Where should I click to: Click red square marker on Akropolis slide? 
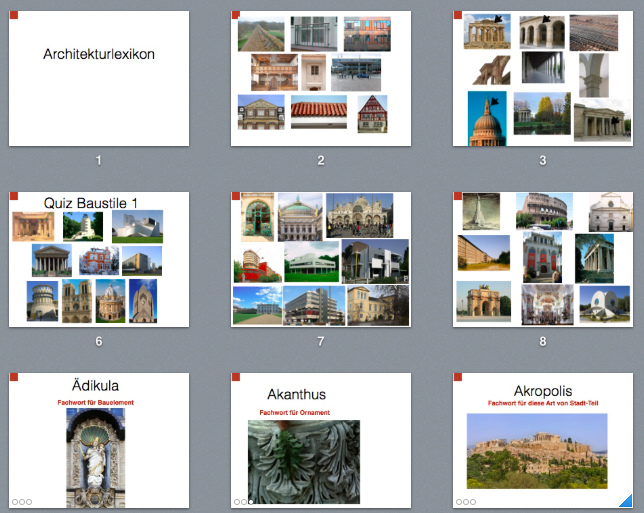tap(458, 377)
